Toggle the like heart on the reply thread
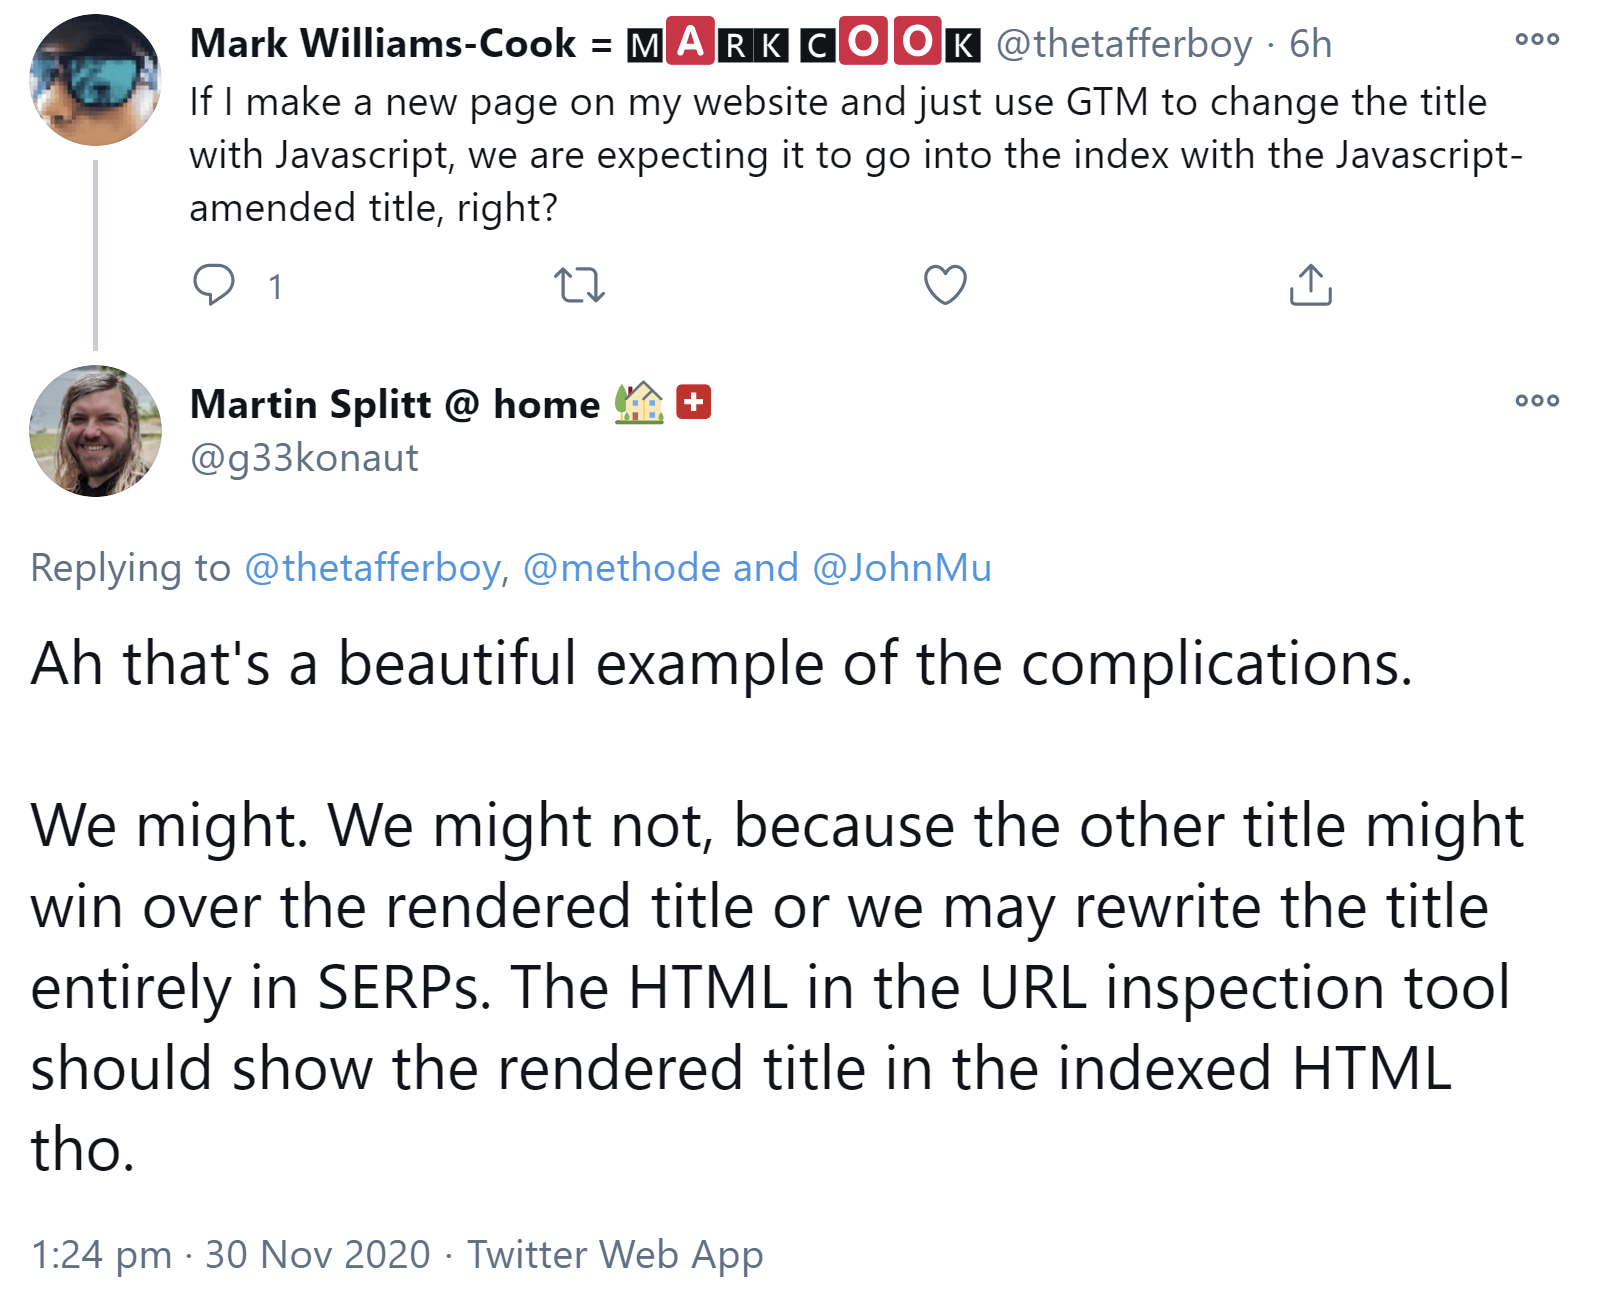 point(944,286)
